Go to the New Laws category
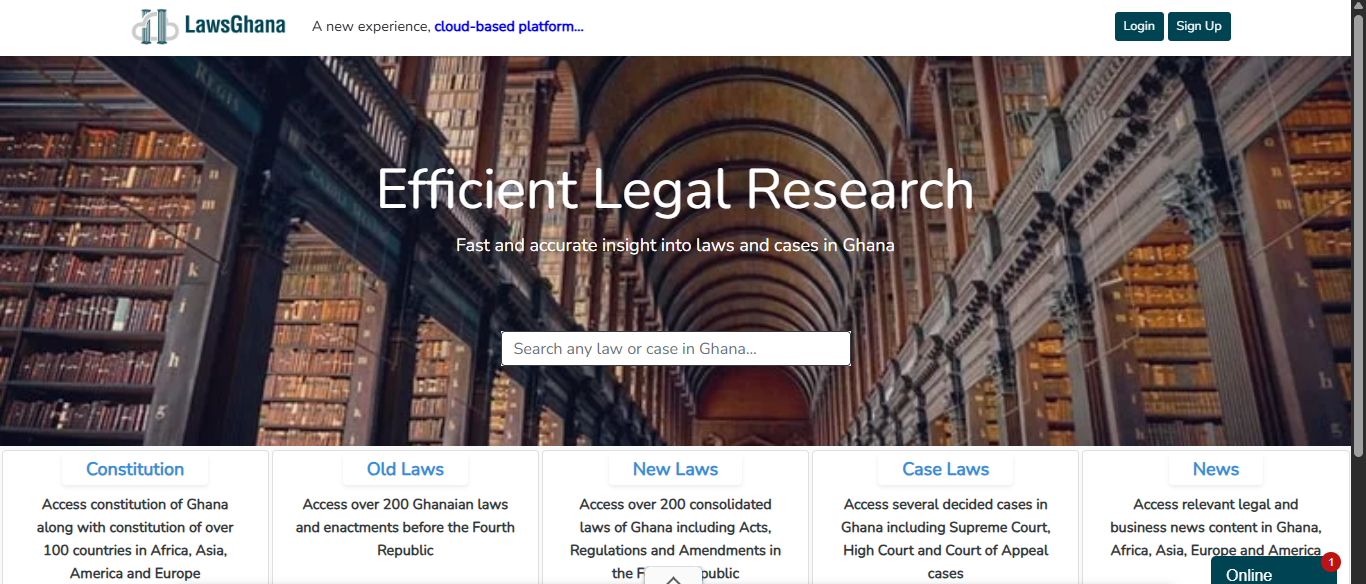1366x584 pixels. tap(675, 469)
